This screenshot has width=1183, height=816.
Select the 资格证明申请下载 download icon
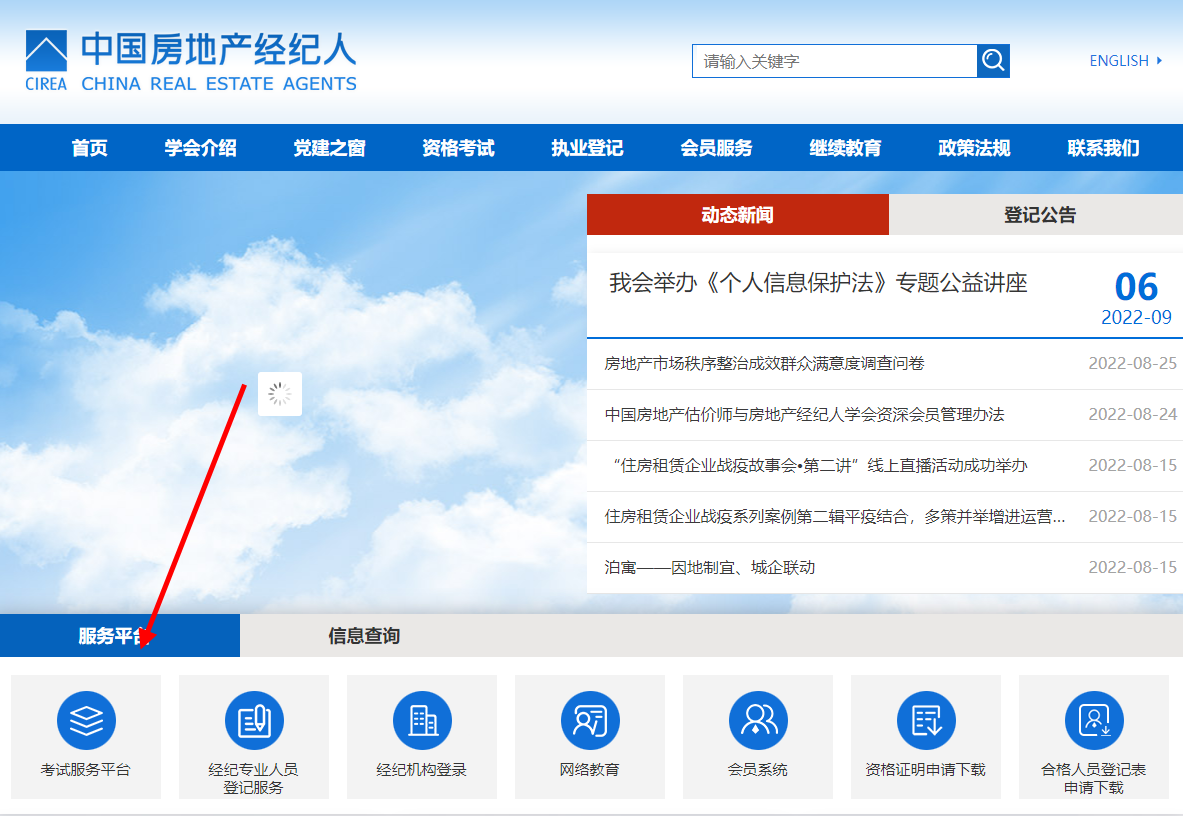926,736
